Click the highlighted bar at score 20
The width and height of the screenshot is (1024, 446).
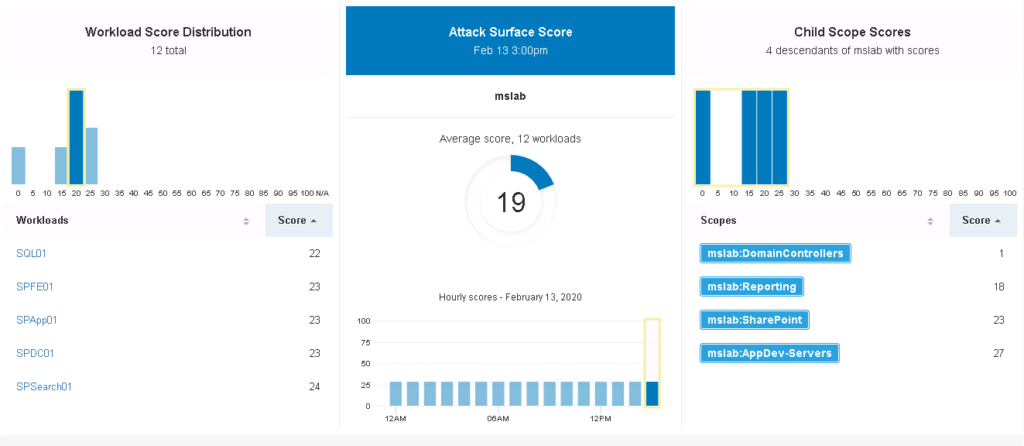[76, 137]
